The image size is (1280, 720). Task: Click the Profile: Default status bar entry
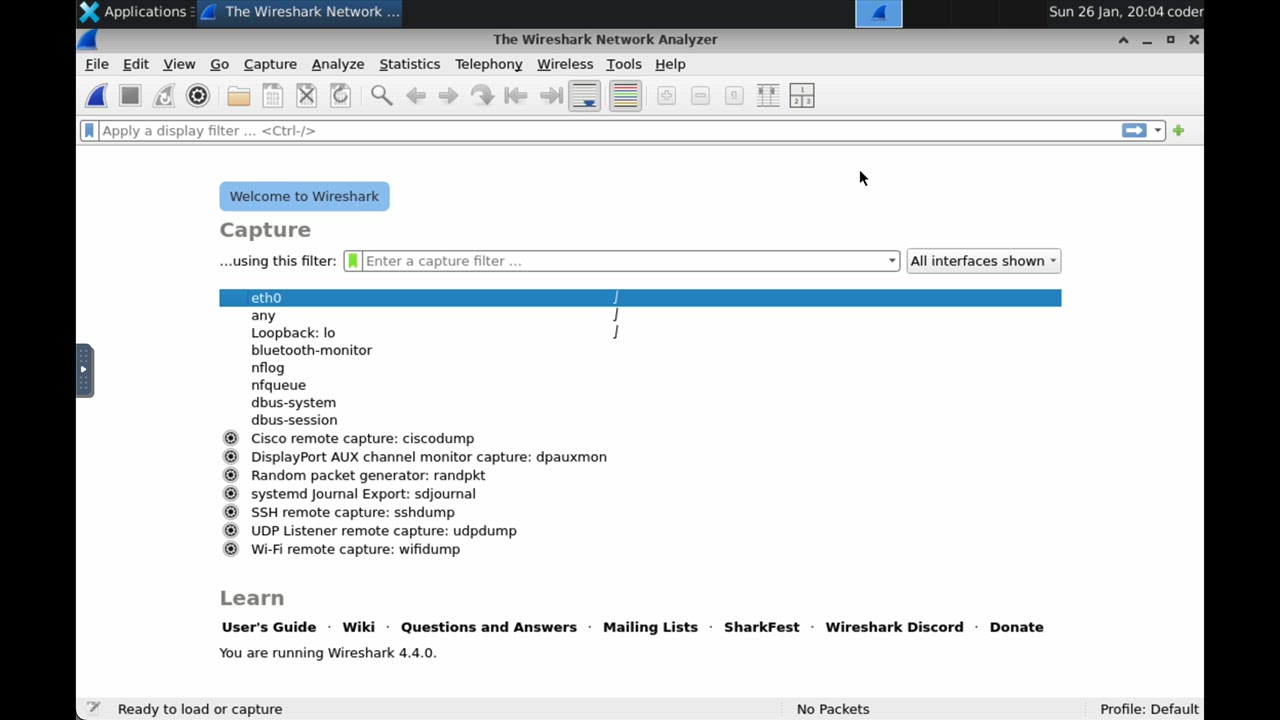tap(1149, 709)
